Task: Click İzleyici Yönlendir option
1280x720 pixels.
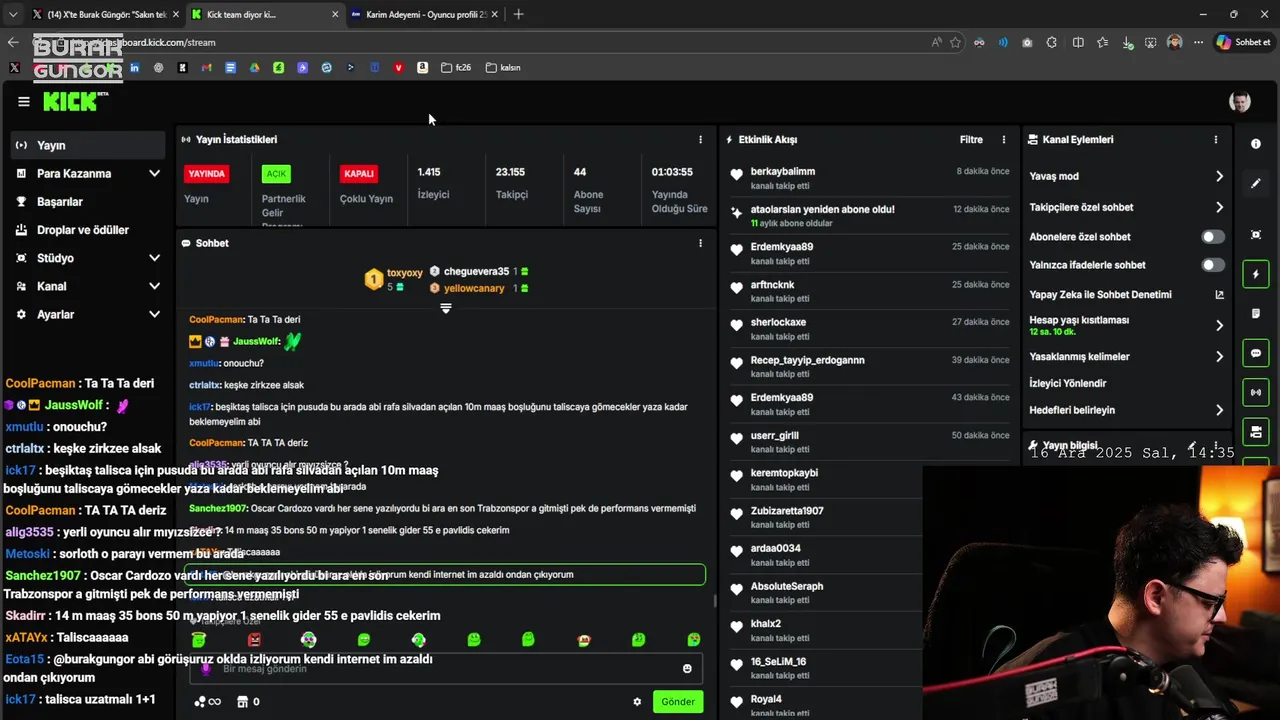Action: (1068, 383)
